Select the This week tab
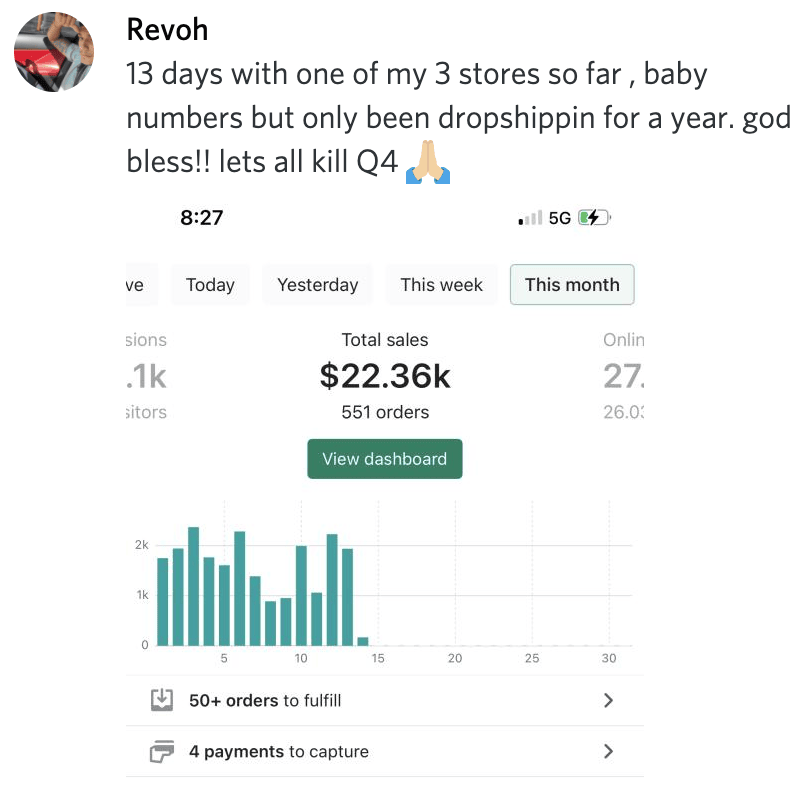The height and width of the screenshot is (791, 807). [441, 285]
